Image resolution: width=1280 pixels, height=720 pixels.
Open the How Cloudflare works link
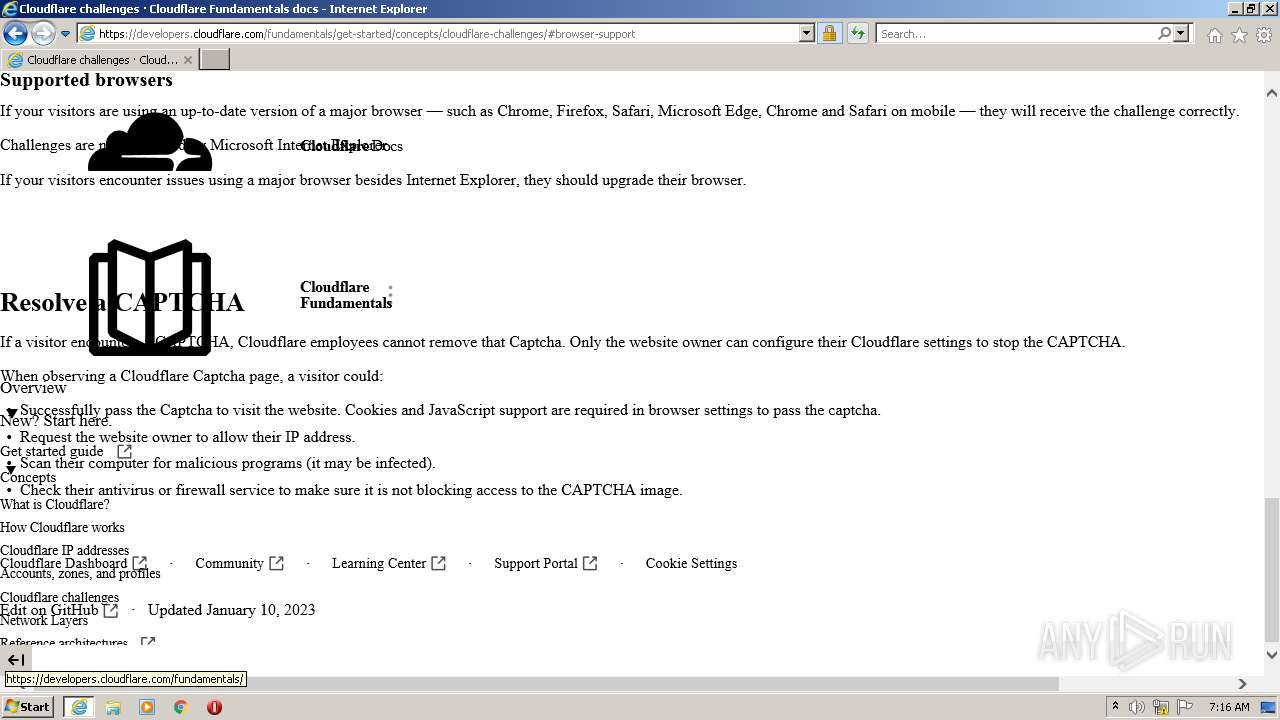(x=62, y=528)
